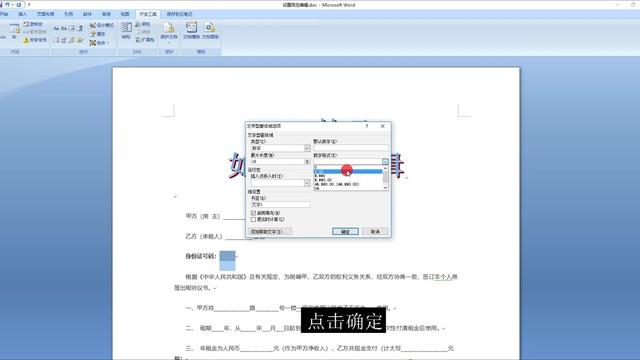Screen dimensions: 640x360
Task: Insert a Picture content control
Action: tap(72, 29)
